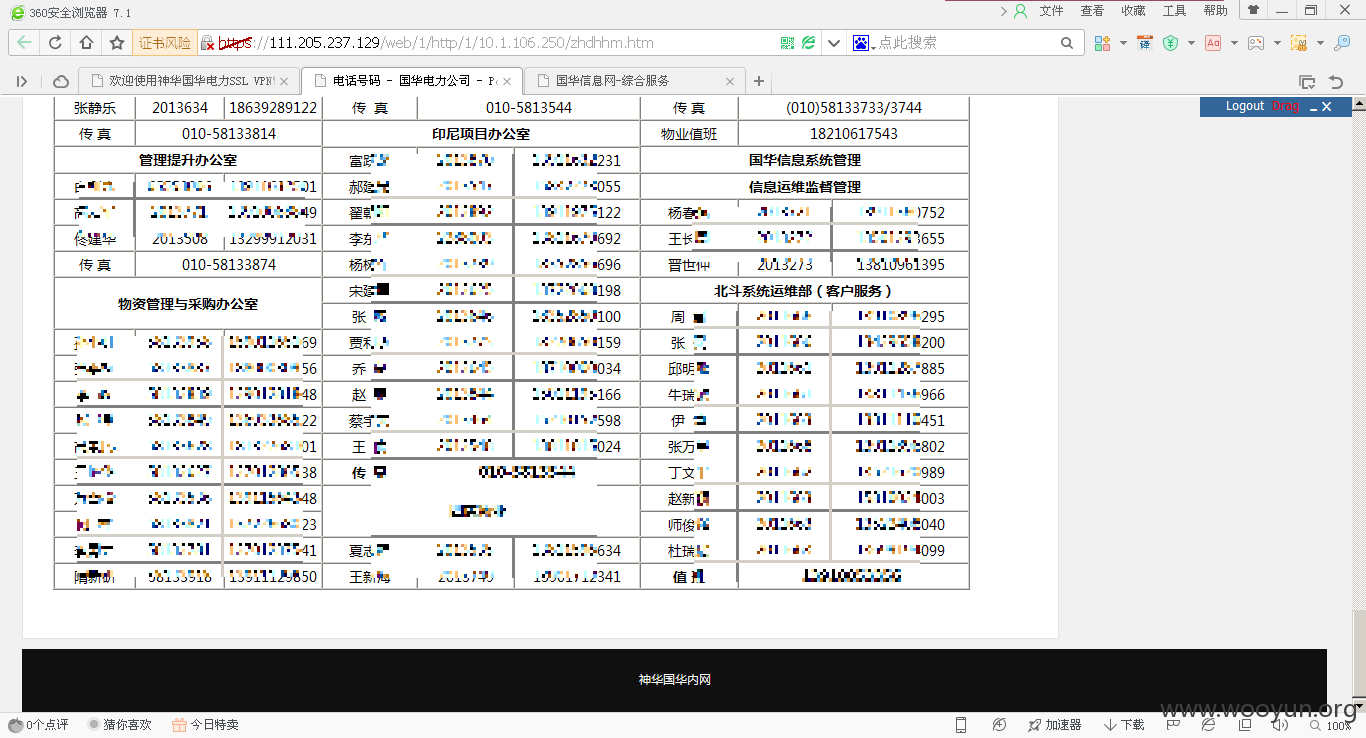Open 今日特卖 in status bar
This screenshot has height=738, width=1366.
205,725
